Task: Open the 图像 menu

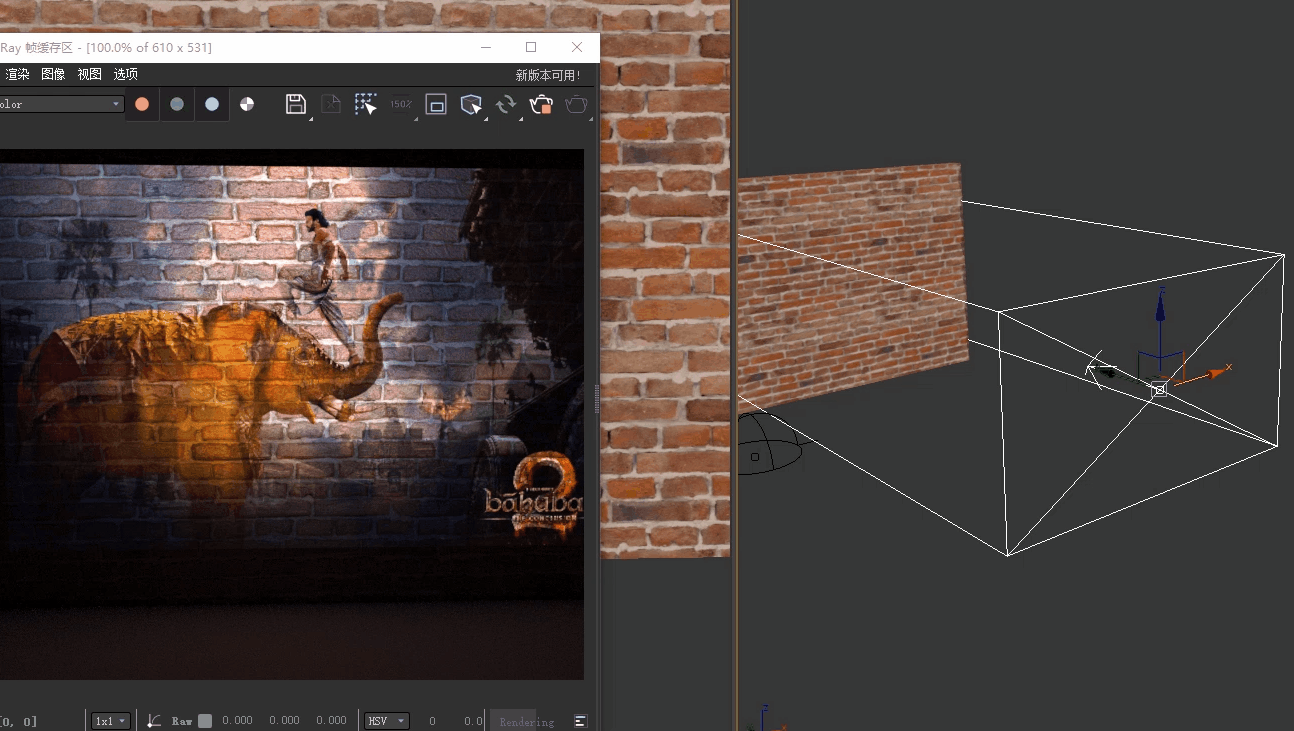Action: 53,74
